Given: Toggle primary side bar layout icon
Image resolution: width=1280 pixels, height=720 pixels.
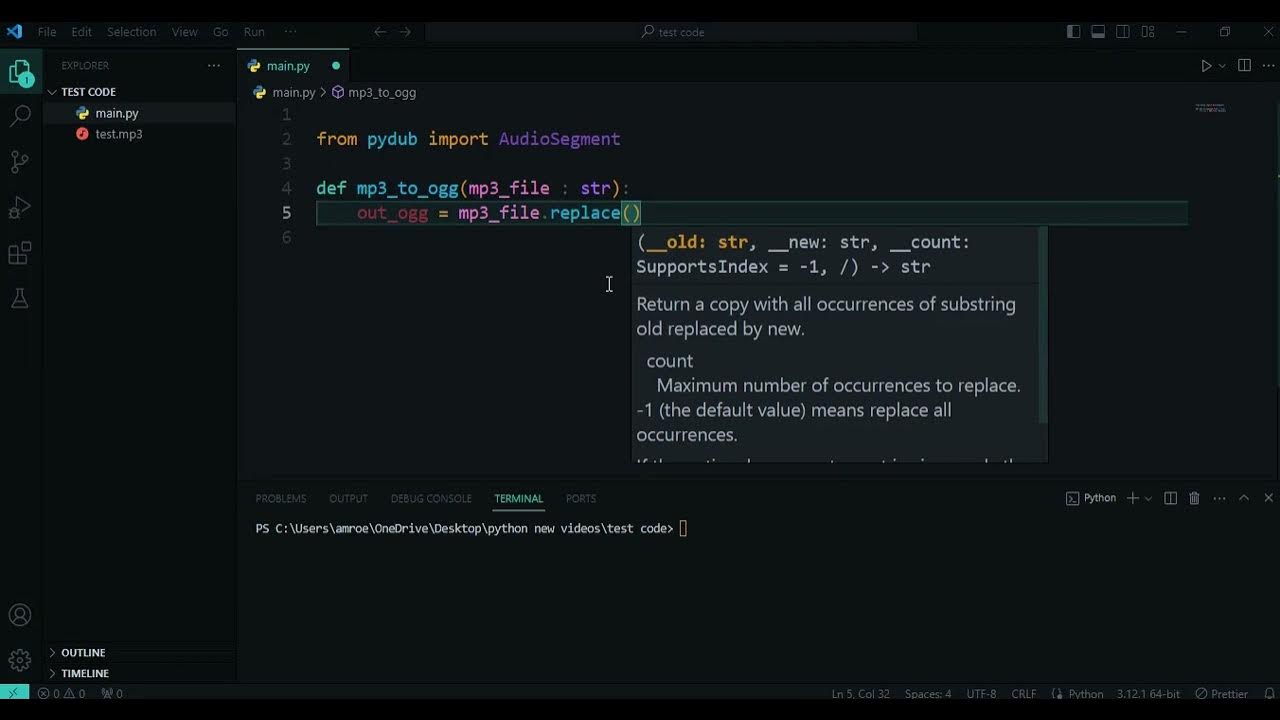Looking at the screenshot, I should pyautogui.click(x=1073, y=32).
